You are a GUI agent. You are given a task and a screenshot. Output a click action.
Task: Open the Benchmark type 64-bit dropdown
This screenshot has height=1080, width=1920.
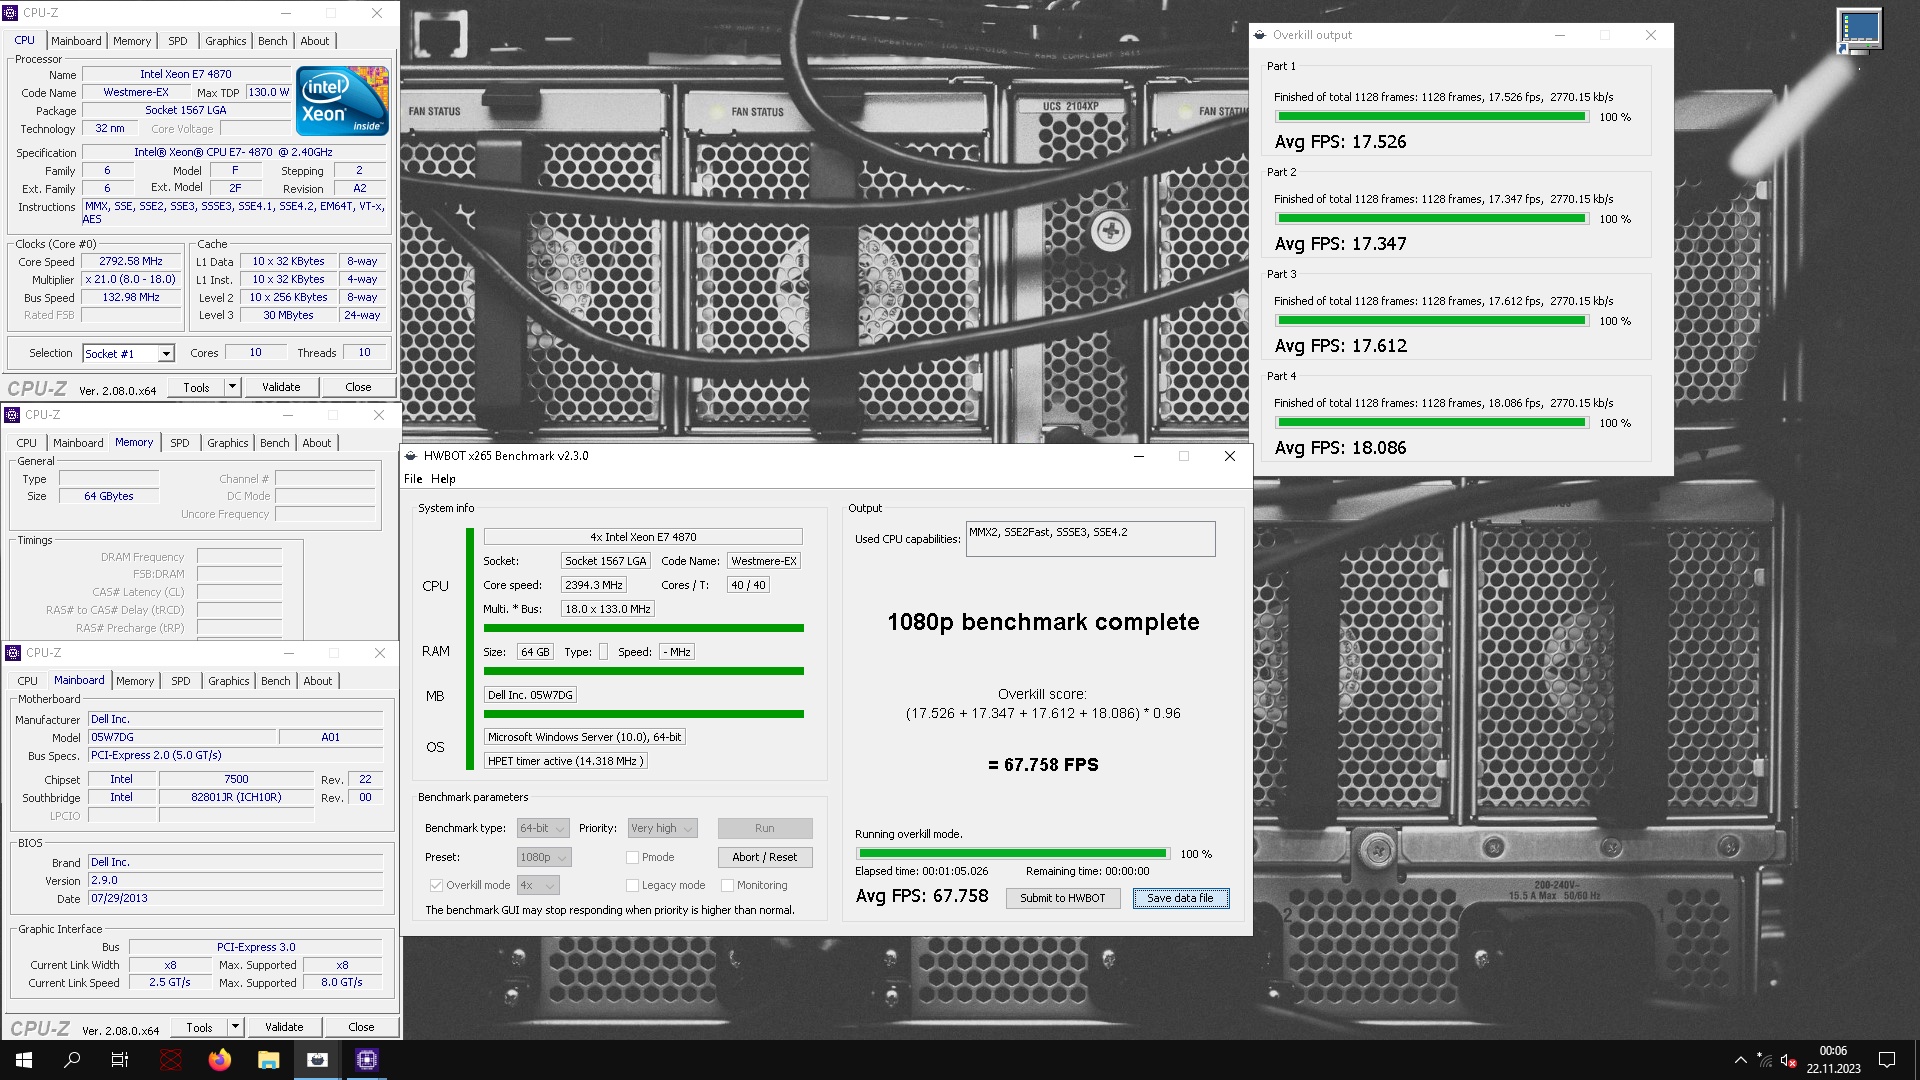pos(543,828)
